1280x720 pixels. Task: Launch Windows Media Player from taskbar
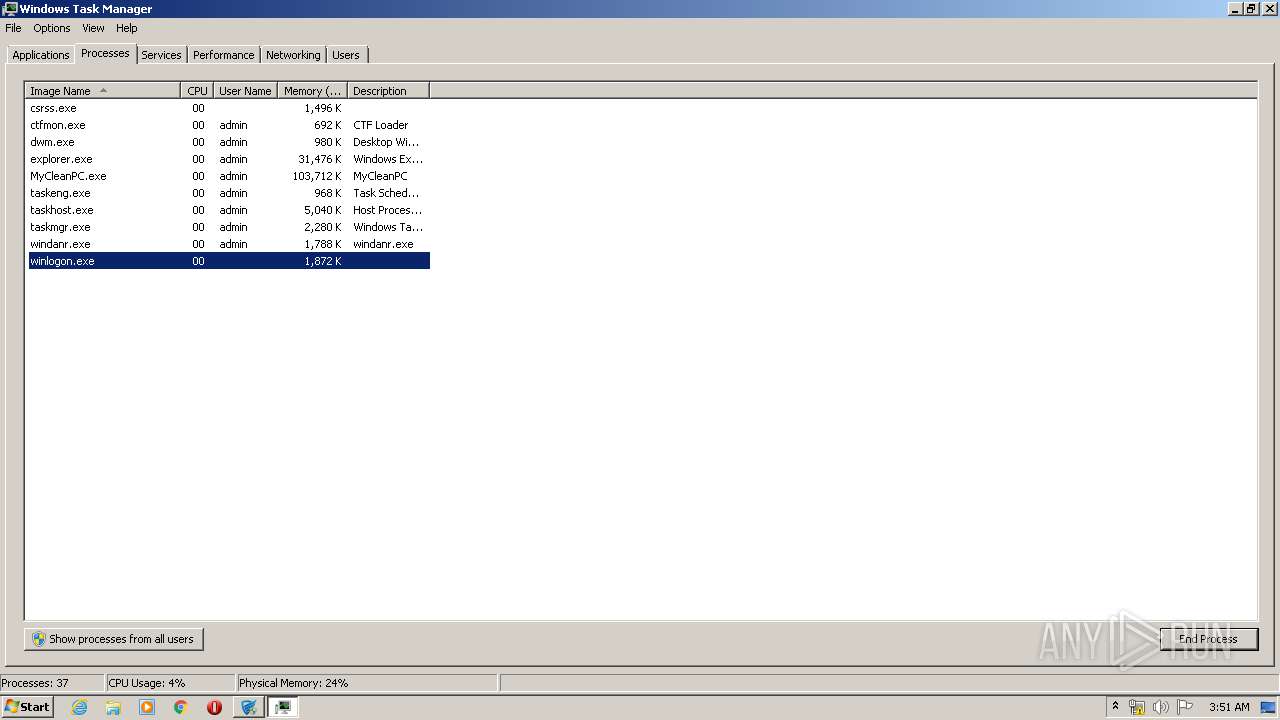[x=147, y=707]
